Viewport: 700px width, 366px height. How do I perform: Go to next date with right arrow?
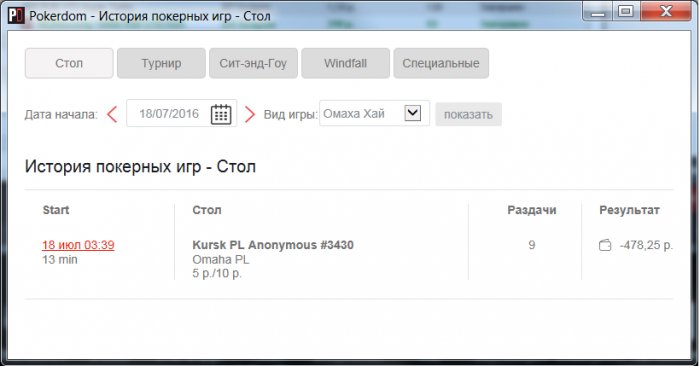[x=250, y=114]
